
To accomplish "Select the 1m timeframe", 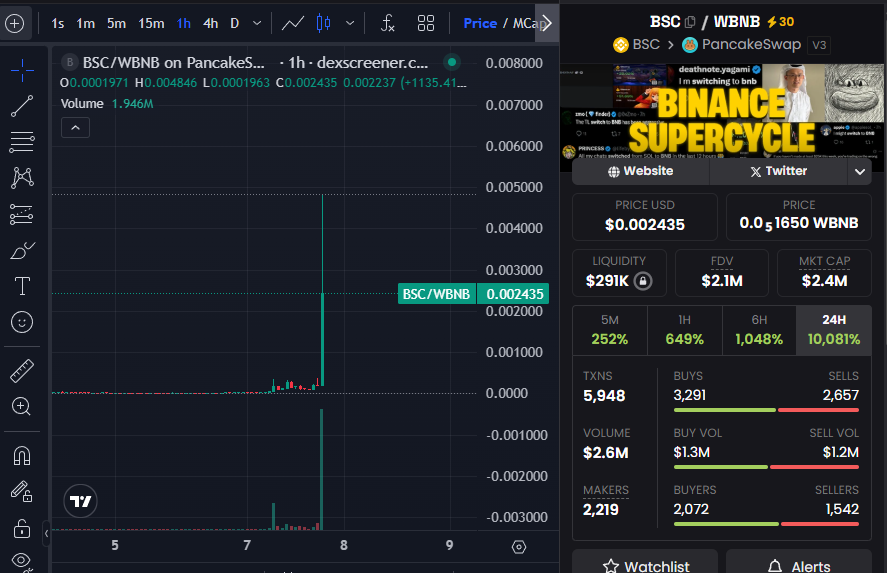I will point(85,23).
